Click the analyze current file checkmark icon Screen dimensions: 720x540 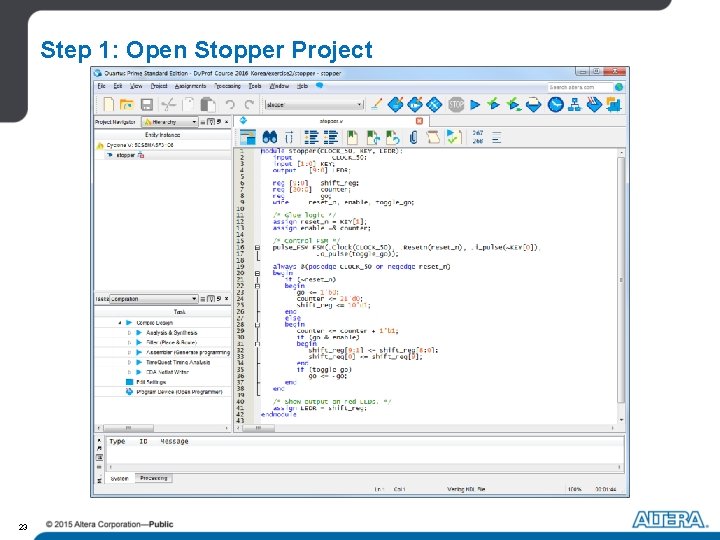454,136
